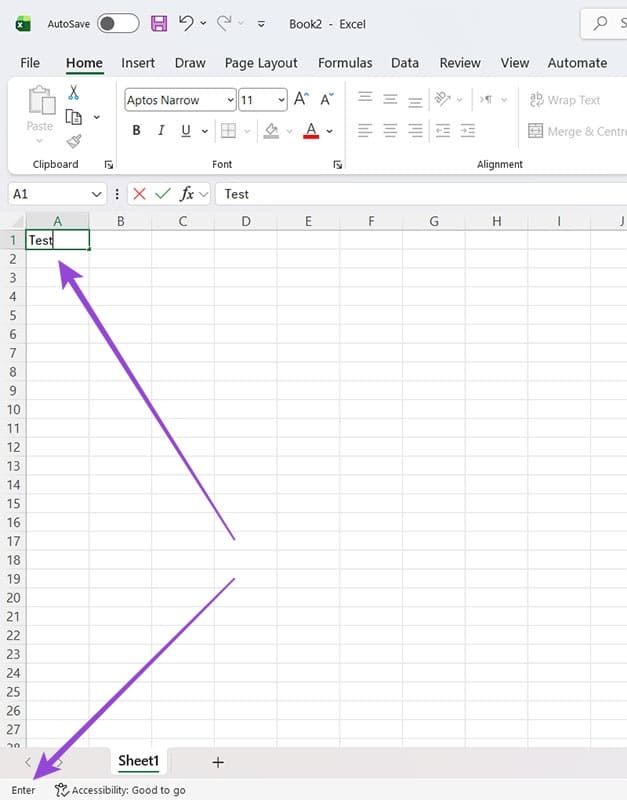Toggle Bold formatting
The height and width of the screenshot is (800, 627).
(136, 131)
